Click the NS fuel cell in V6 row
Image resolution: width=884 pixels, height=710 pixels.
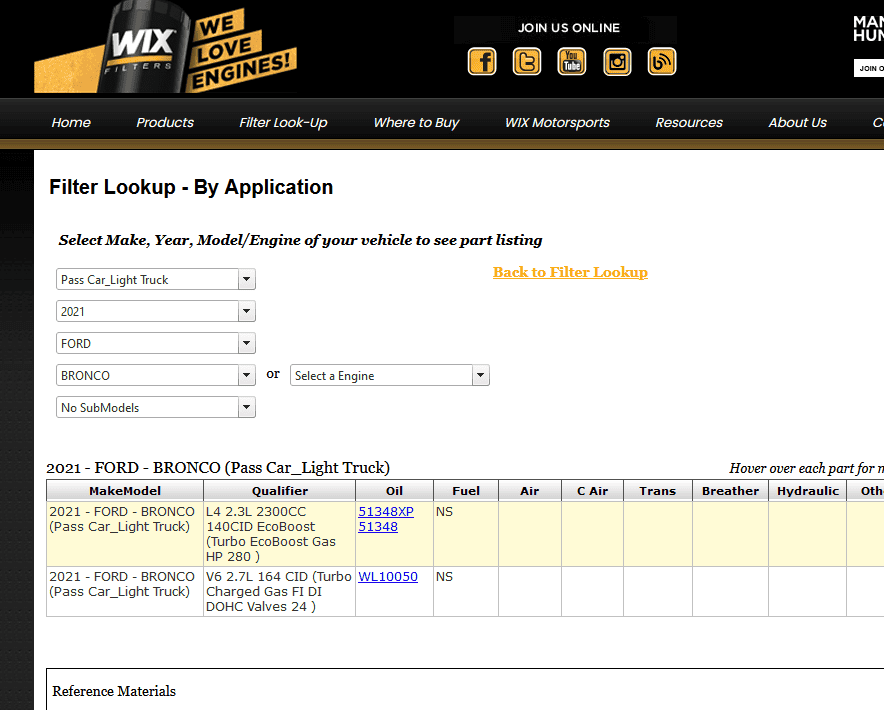point(466,592)
